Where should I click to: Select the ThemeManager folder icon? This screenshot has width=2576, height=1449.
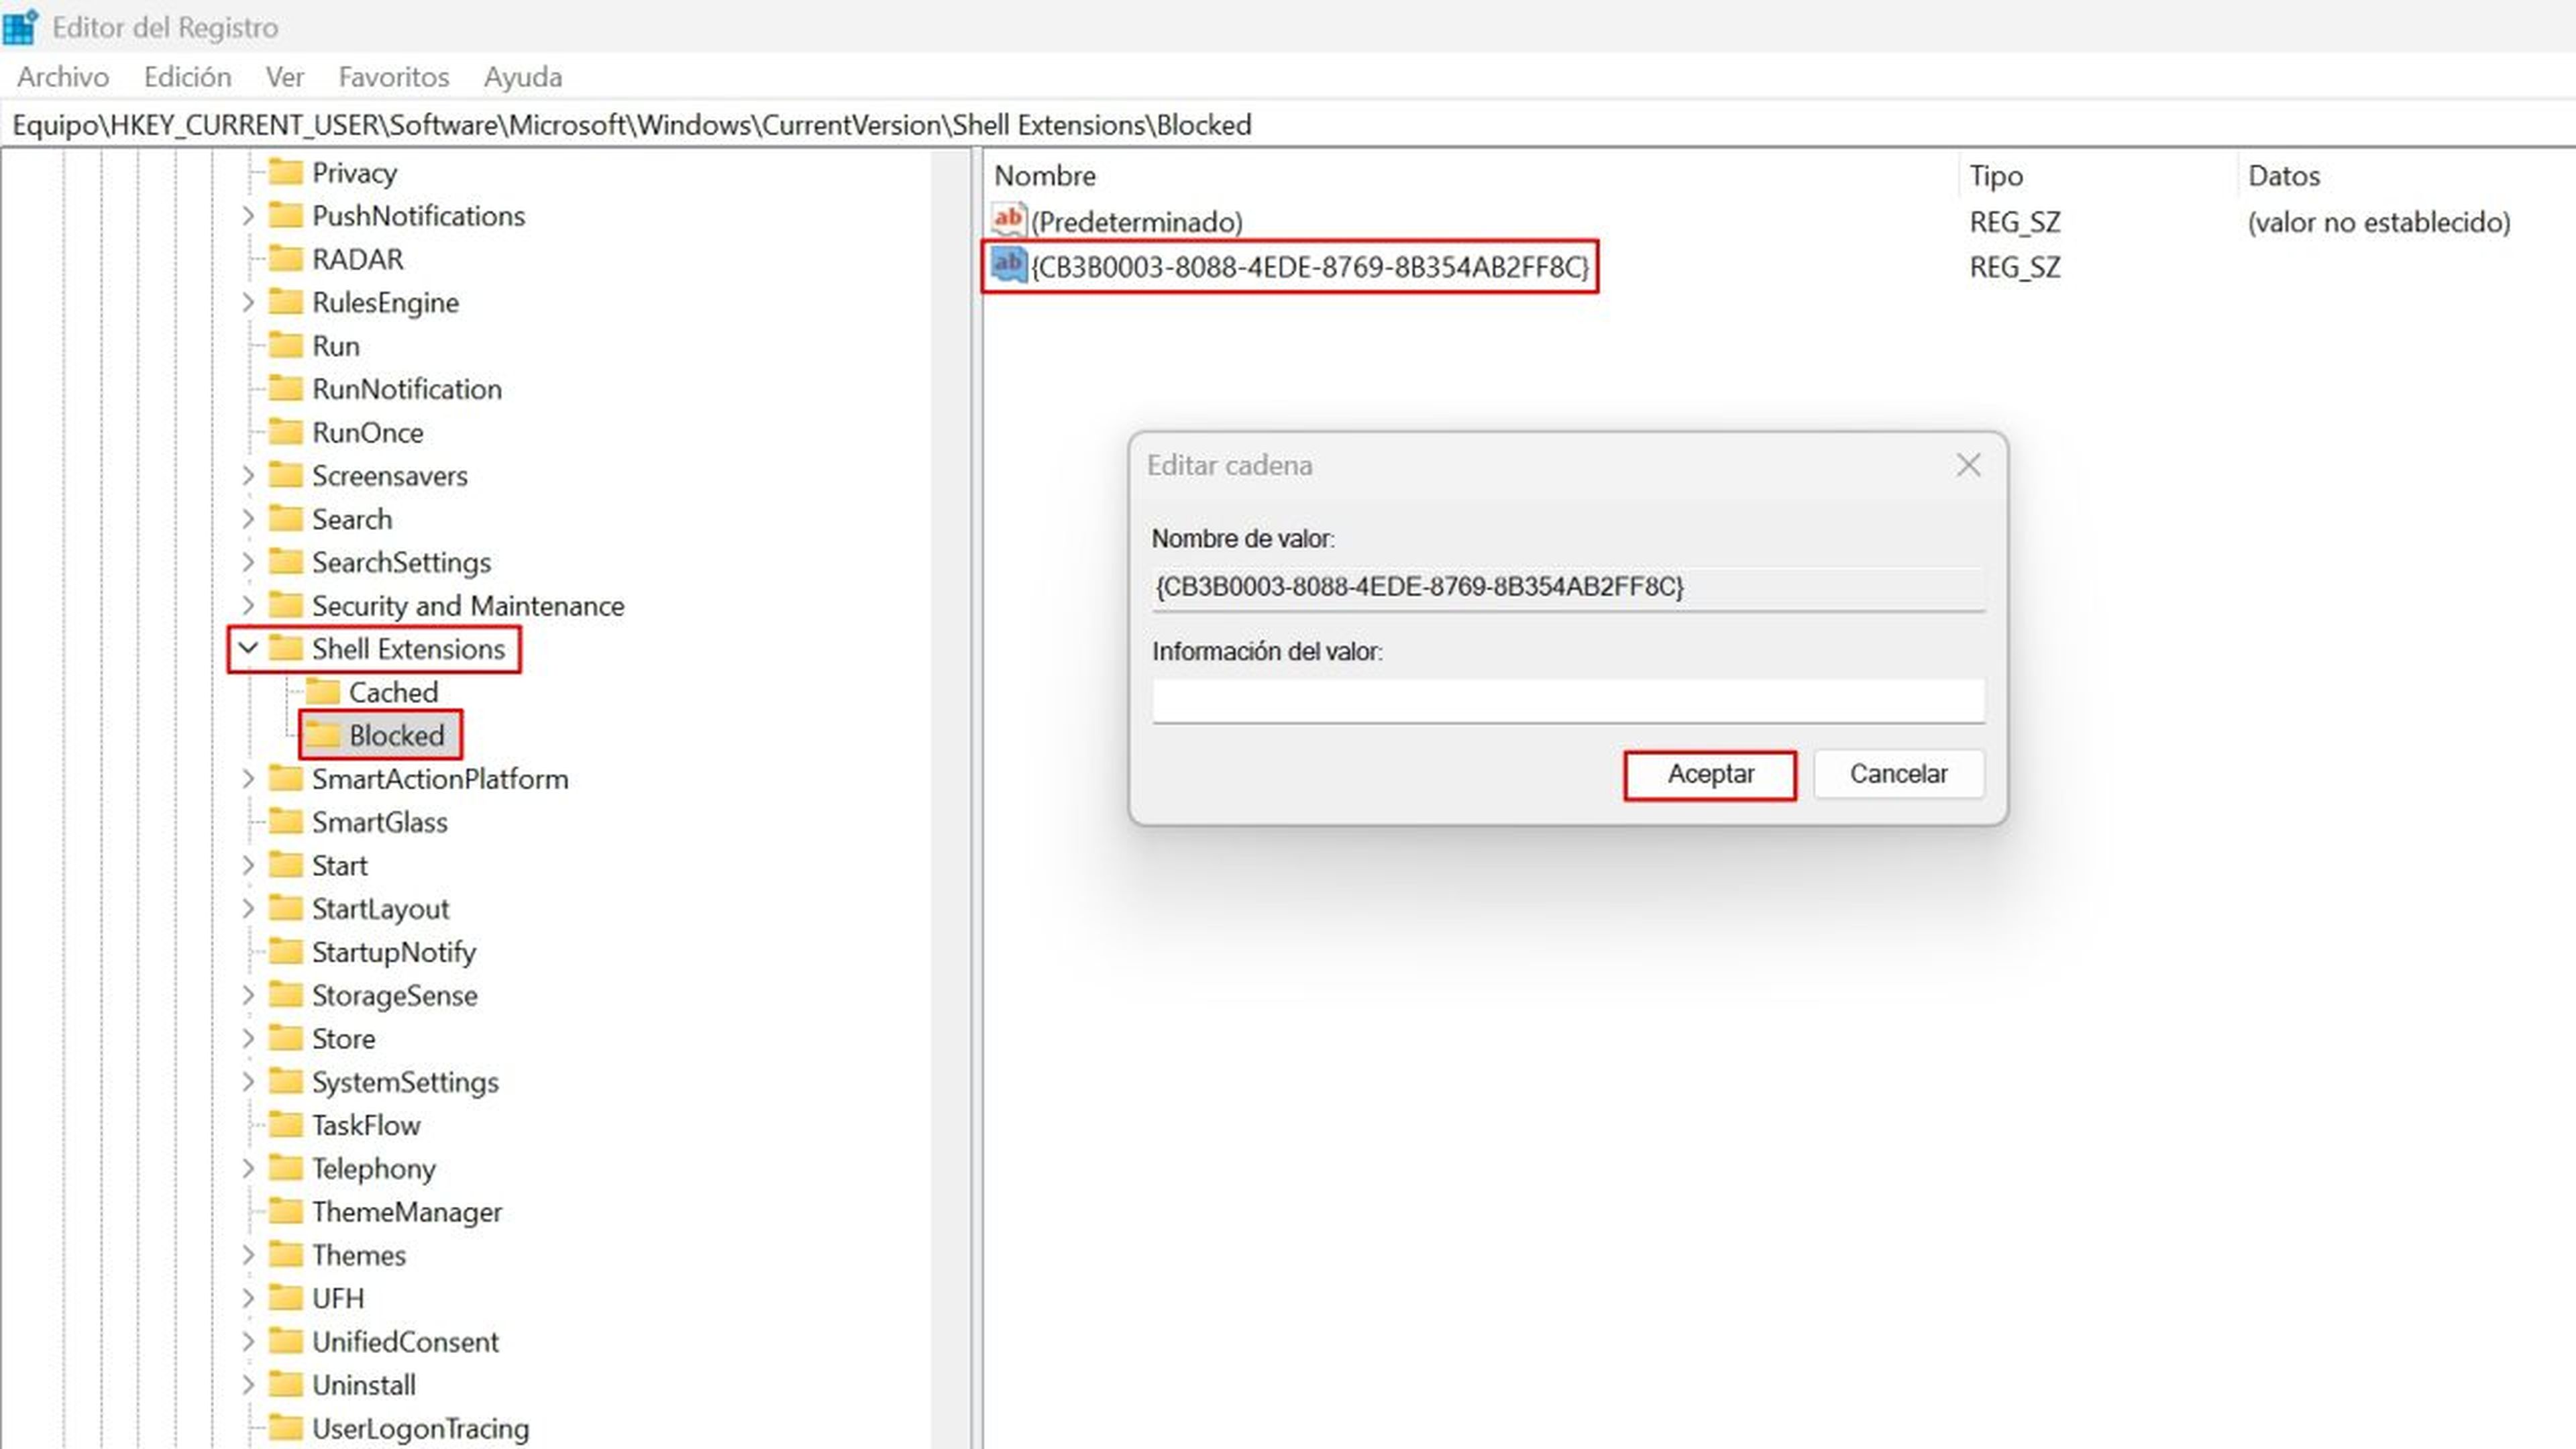click(286, 1212)
